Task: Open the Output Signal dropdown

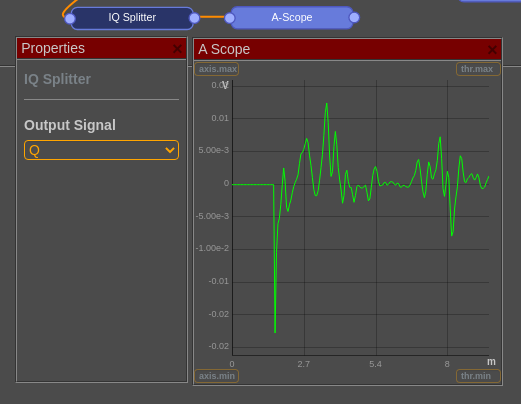Action: coord(101,150)
